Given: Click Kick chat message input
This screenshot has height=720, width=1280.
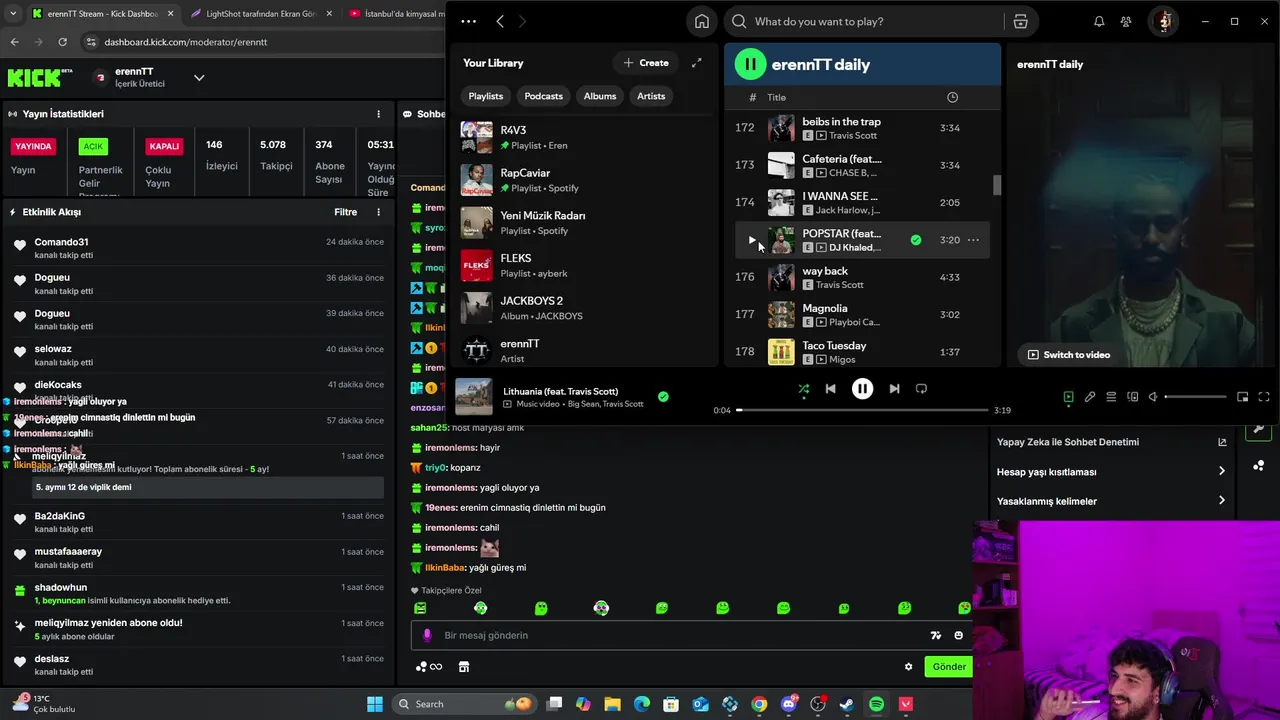Looking at the screenshot, I should pos(680,635).
